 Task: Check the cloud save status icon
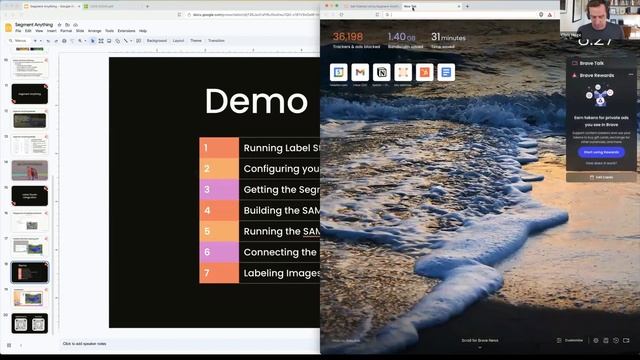[76, 25]
